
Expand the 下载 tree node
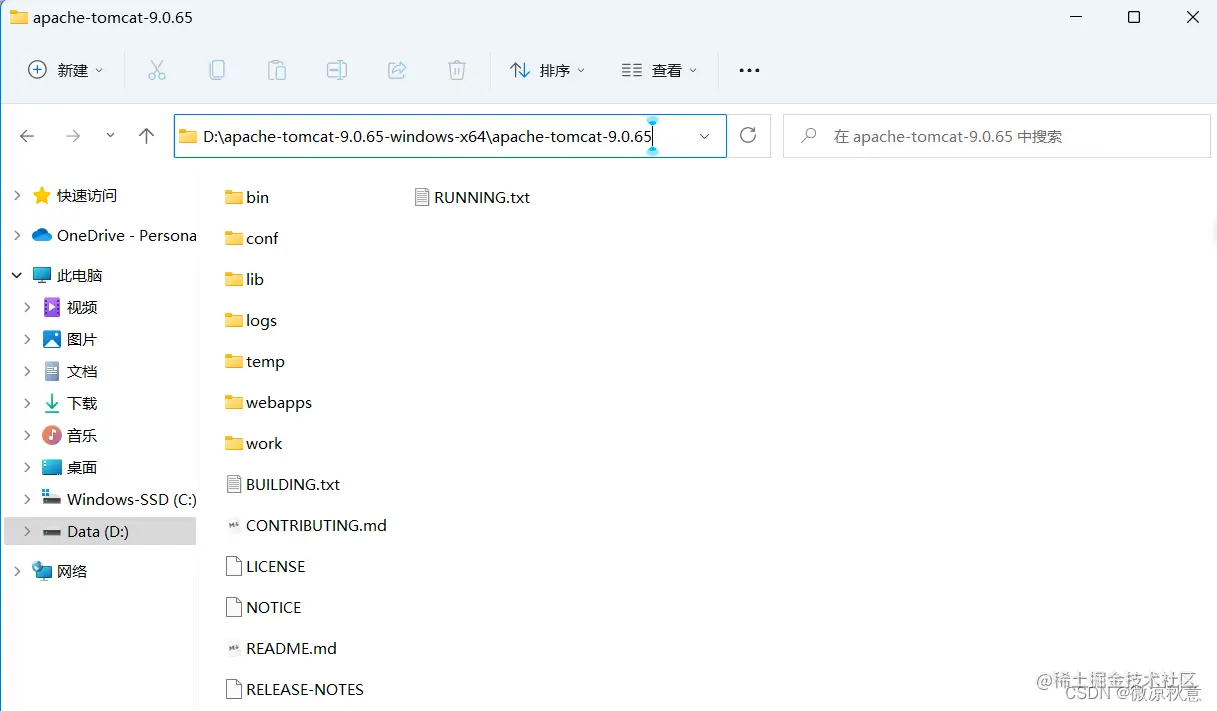click(x=28, y=403)
